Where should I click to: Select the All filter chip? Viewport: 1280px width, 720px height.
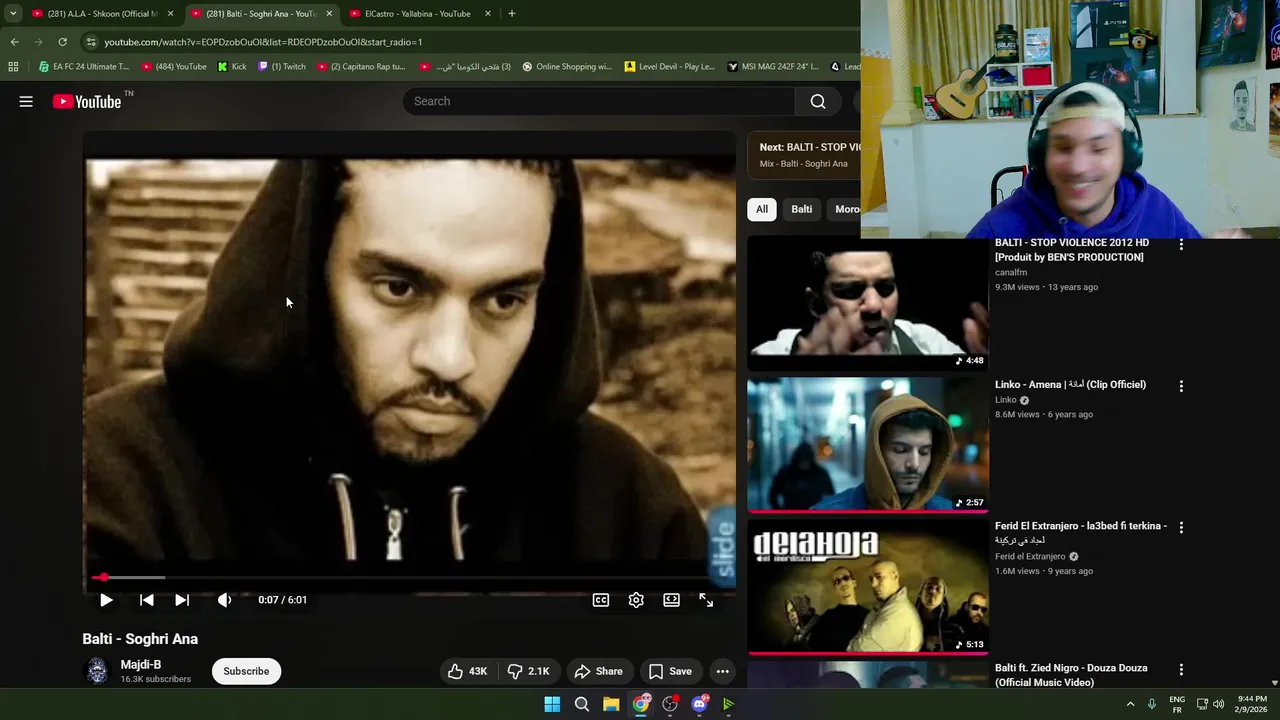pyautogui.click(x=762, y=209)
